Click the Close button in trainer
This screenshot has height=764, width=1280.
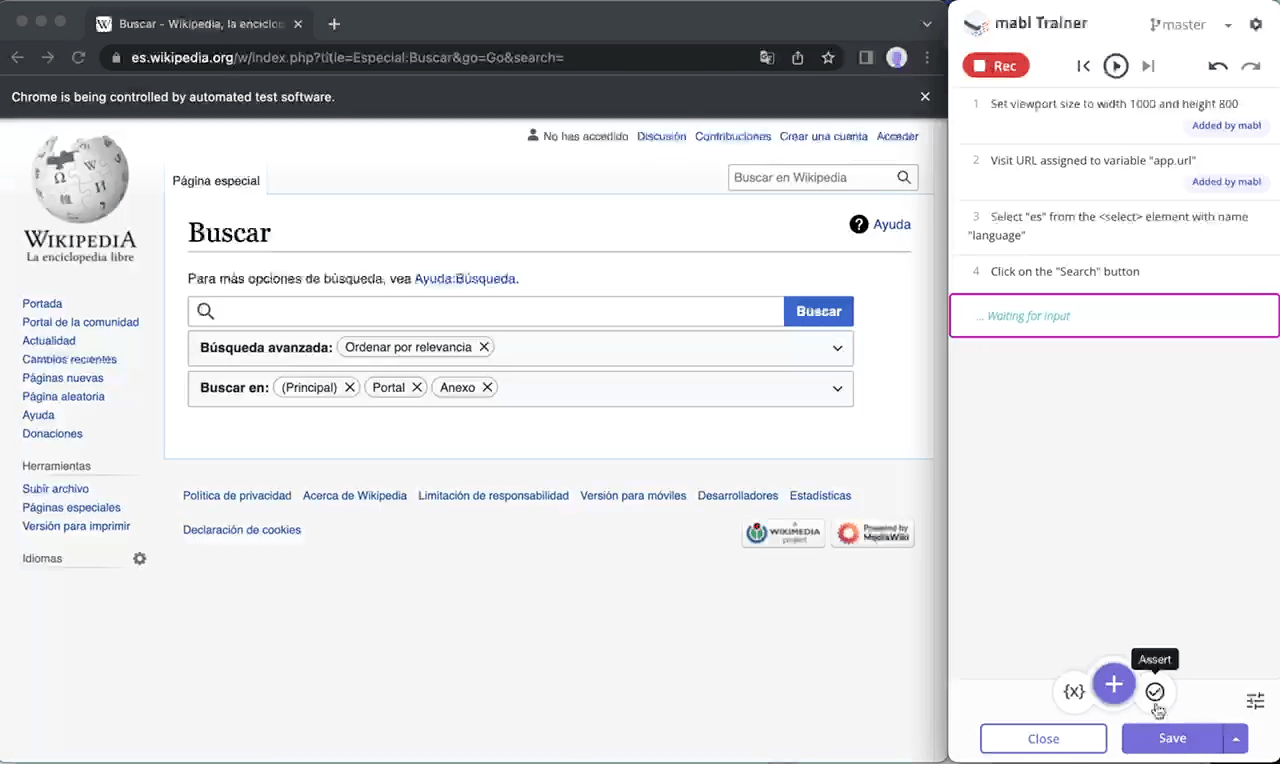(x=1043, y=739)
